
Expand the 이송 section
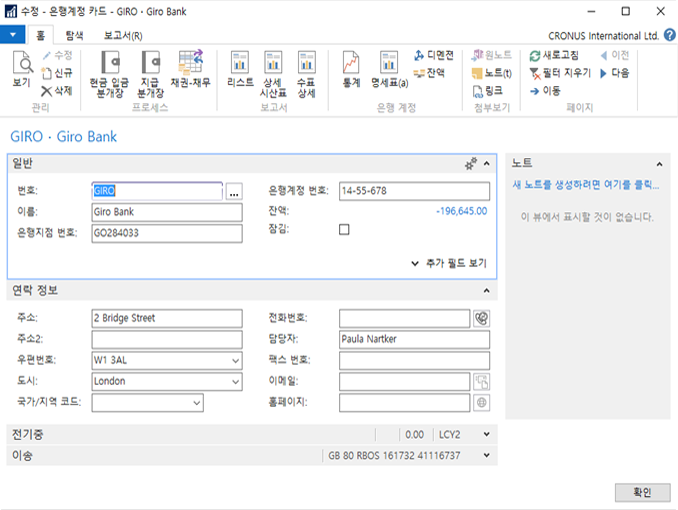tap(486, 455)
